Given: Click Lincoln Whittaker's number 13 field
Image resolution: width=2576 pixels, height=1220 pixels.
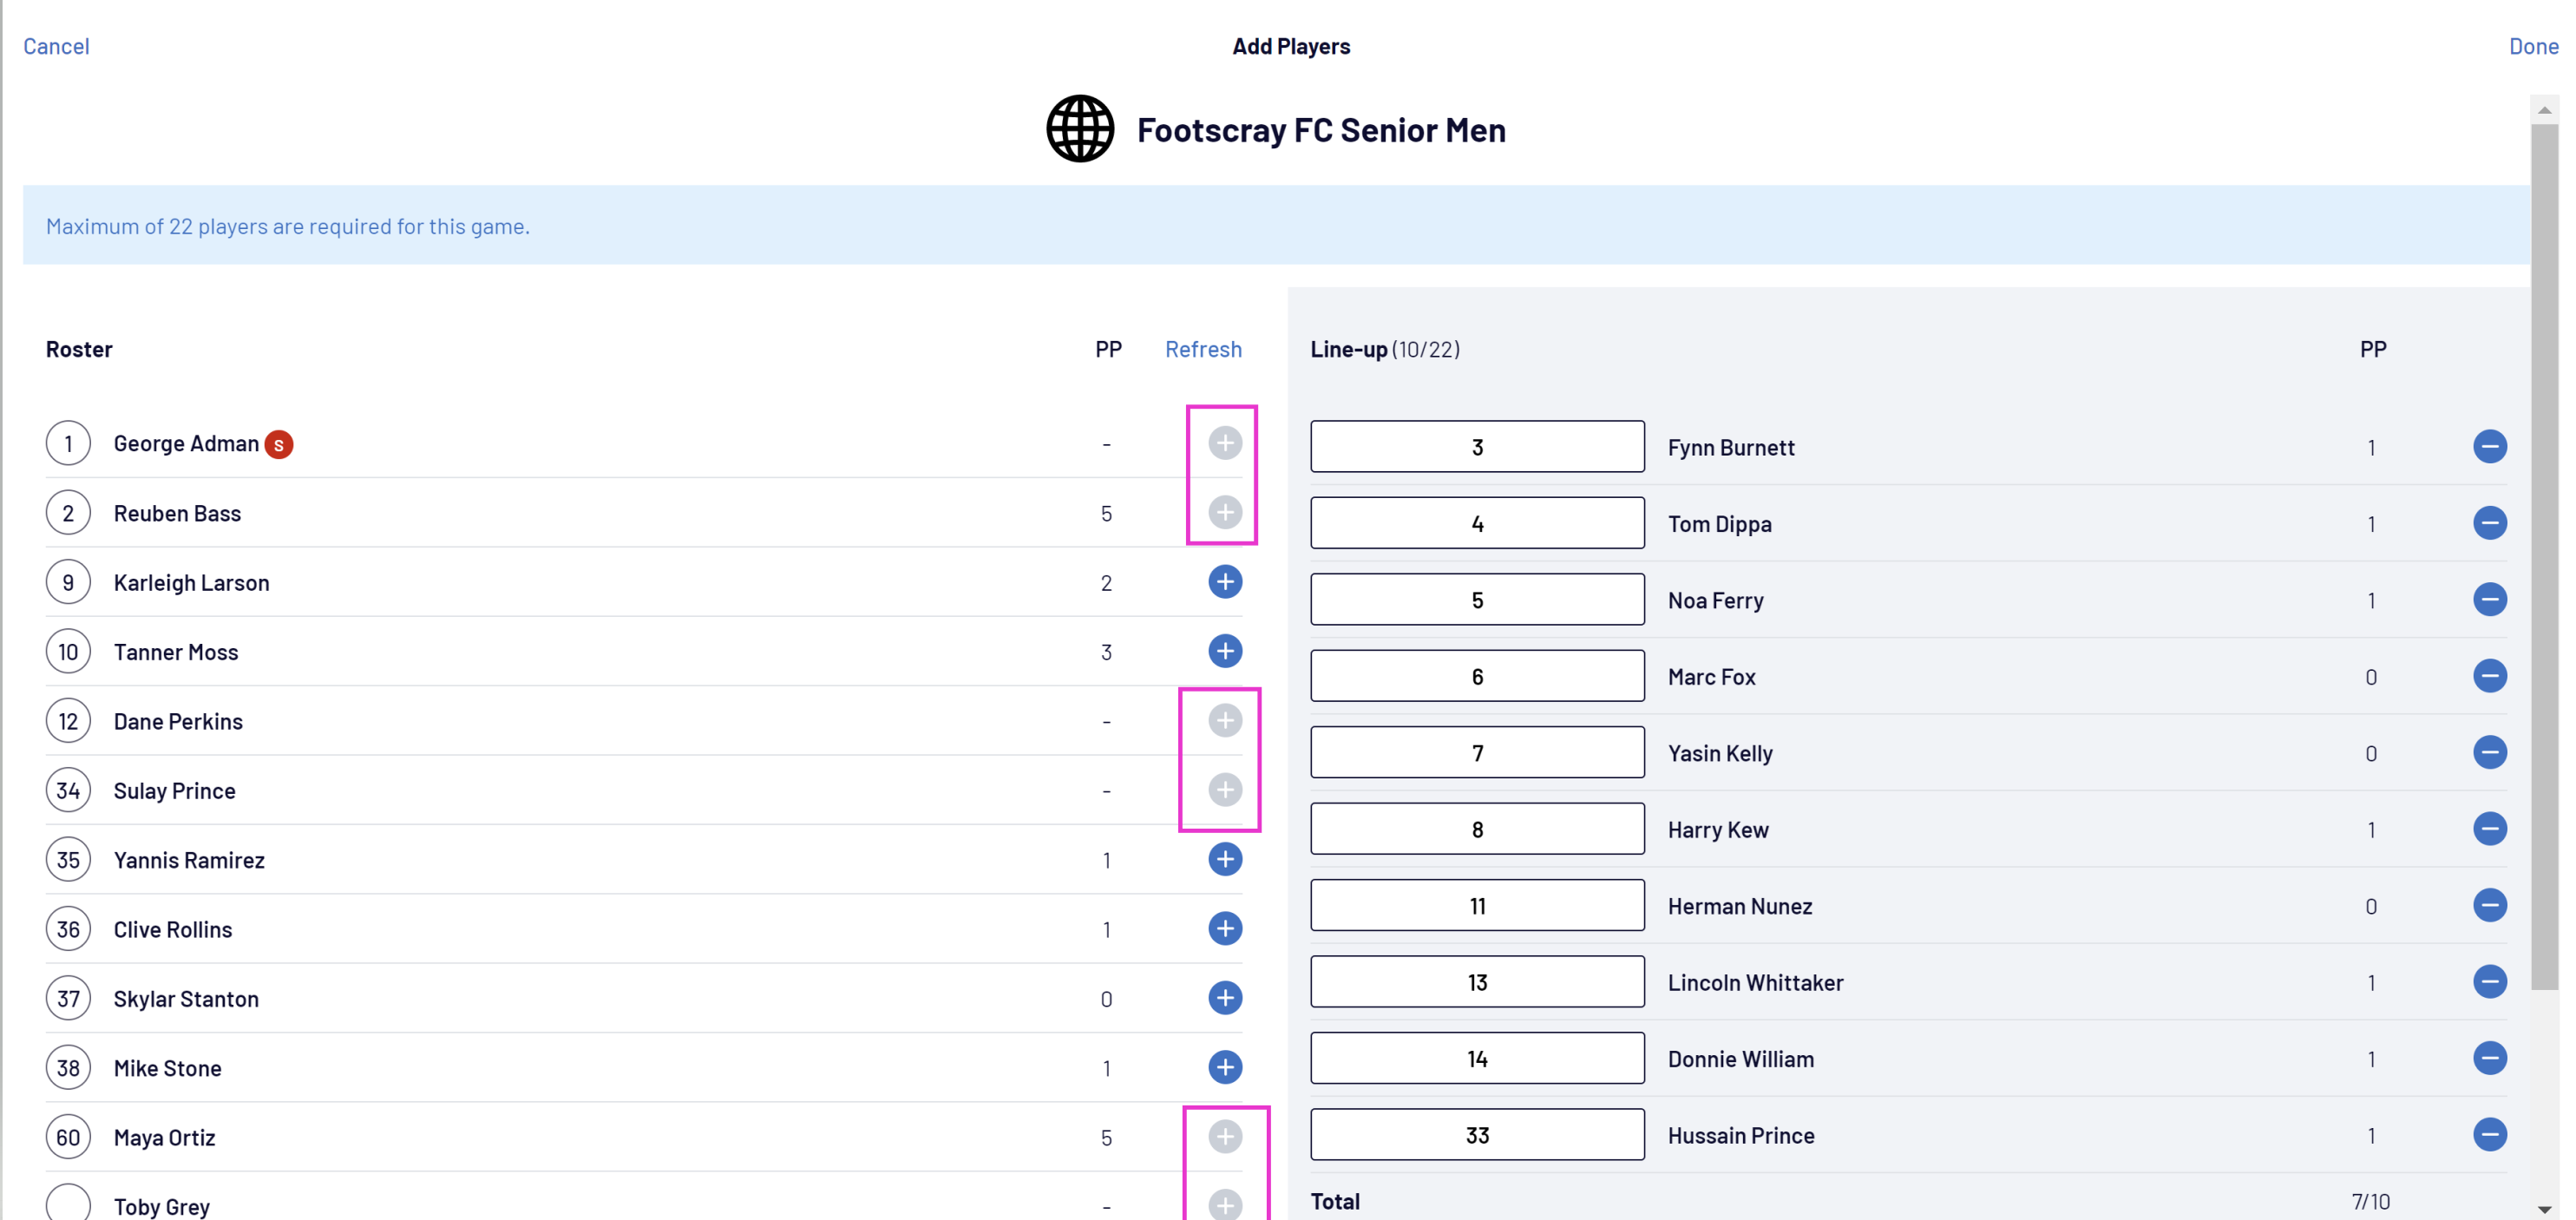Looking at the screenshot, I should 1476,982.
